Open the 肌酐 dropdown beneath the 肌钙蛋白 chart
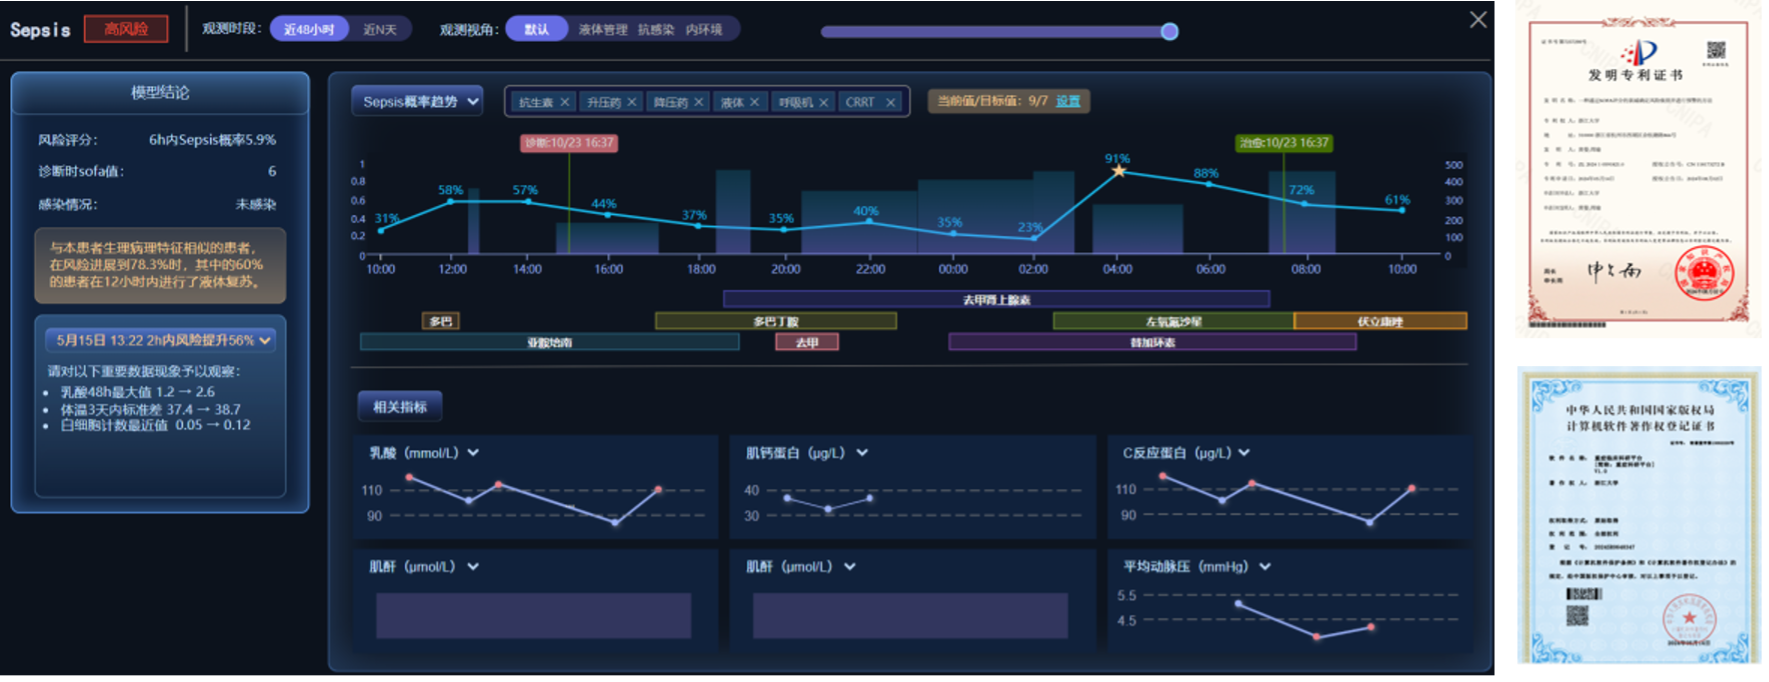 (x=850, y=567)
